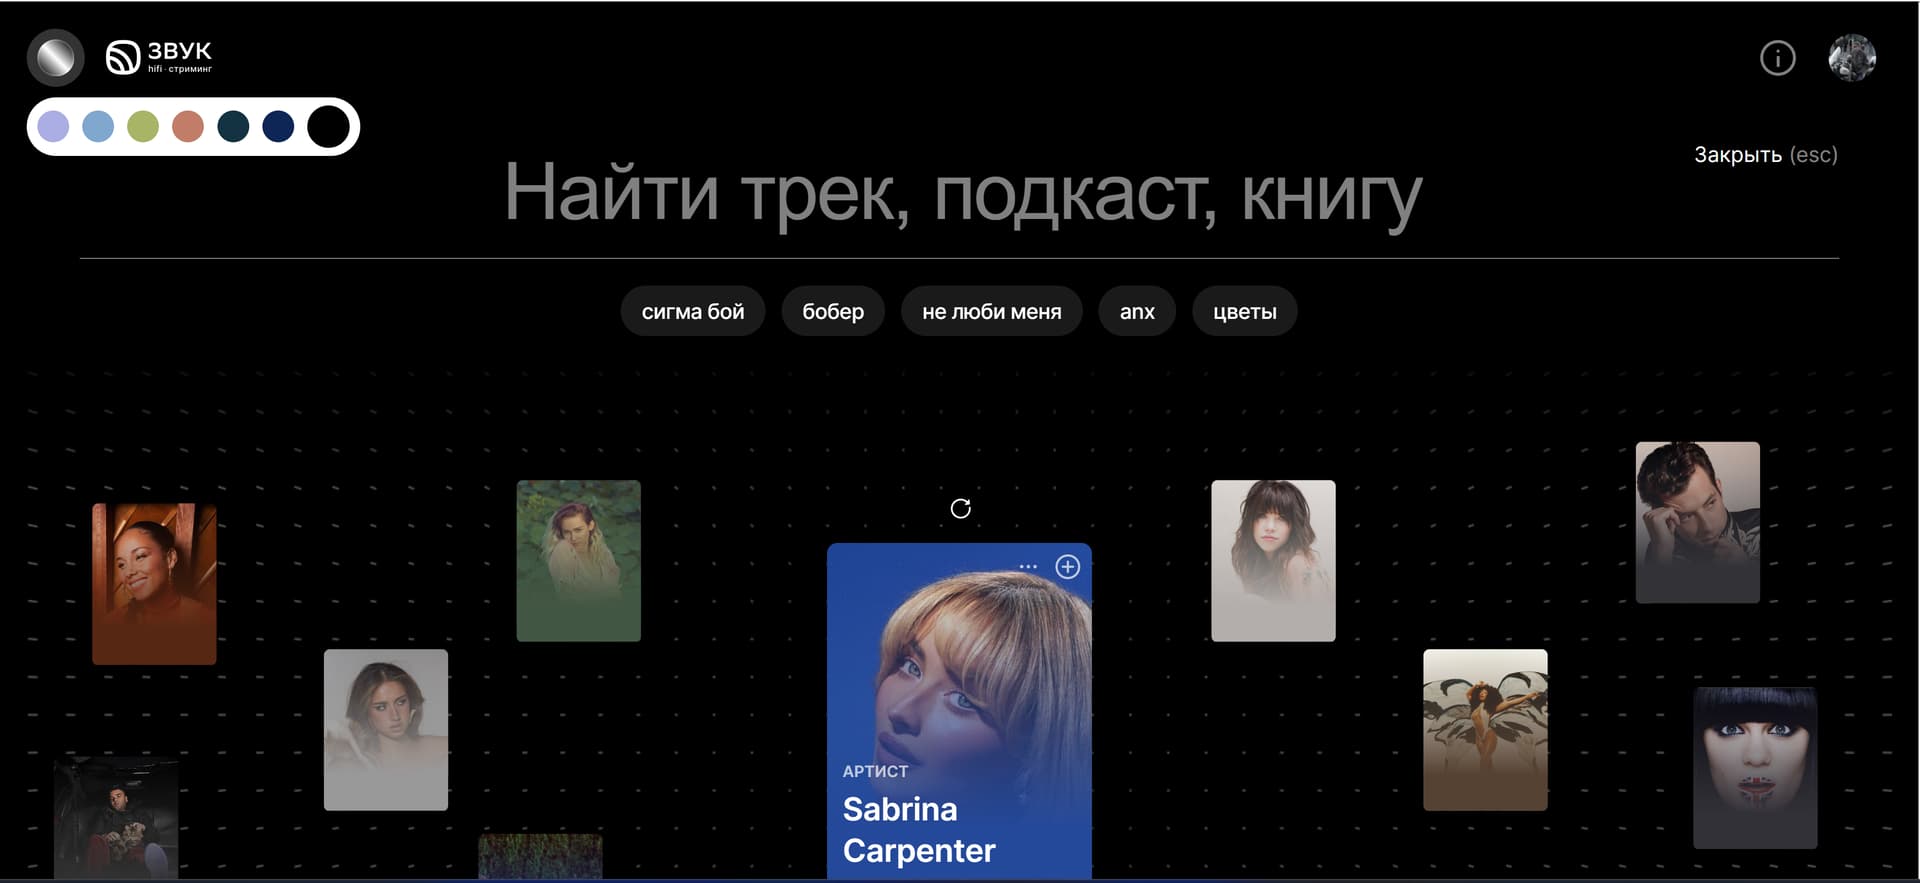Refresh suggestions with the reload icon
Viewport: 1920px width, 883px height.
(960, 508)
